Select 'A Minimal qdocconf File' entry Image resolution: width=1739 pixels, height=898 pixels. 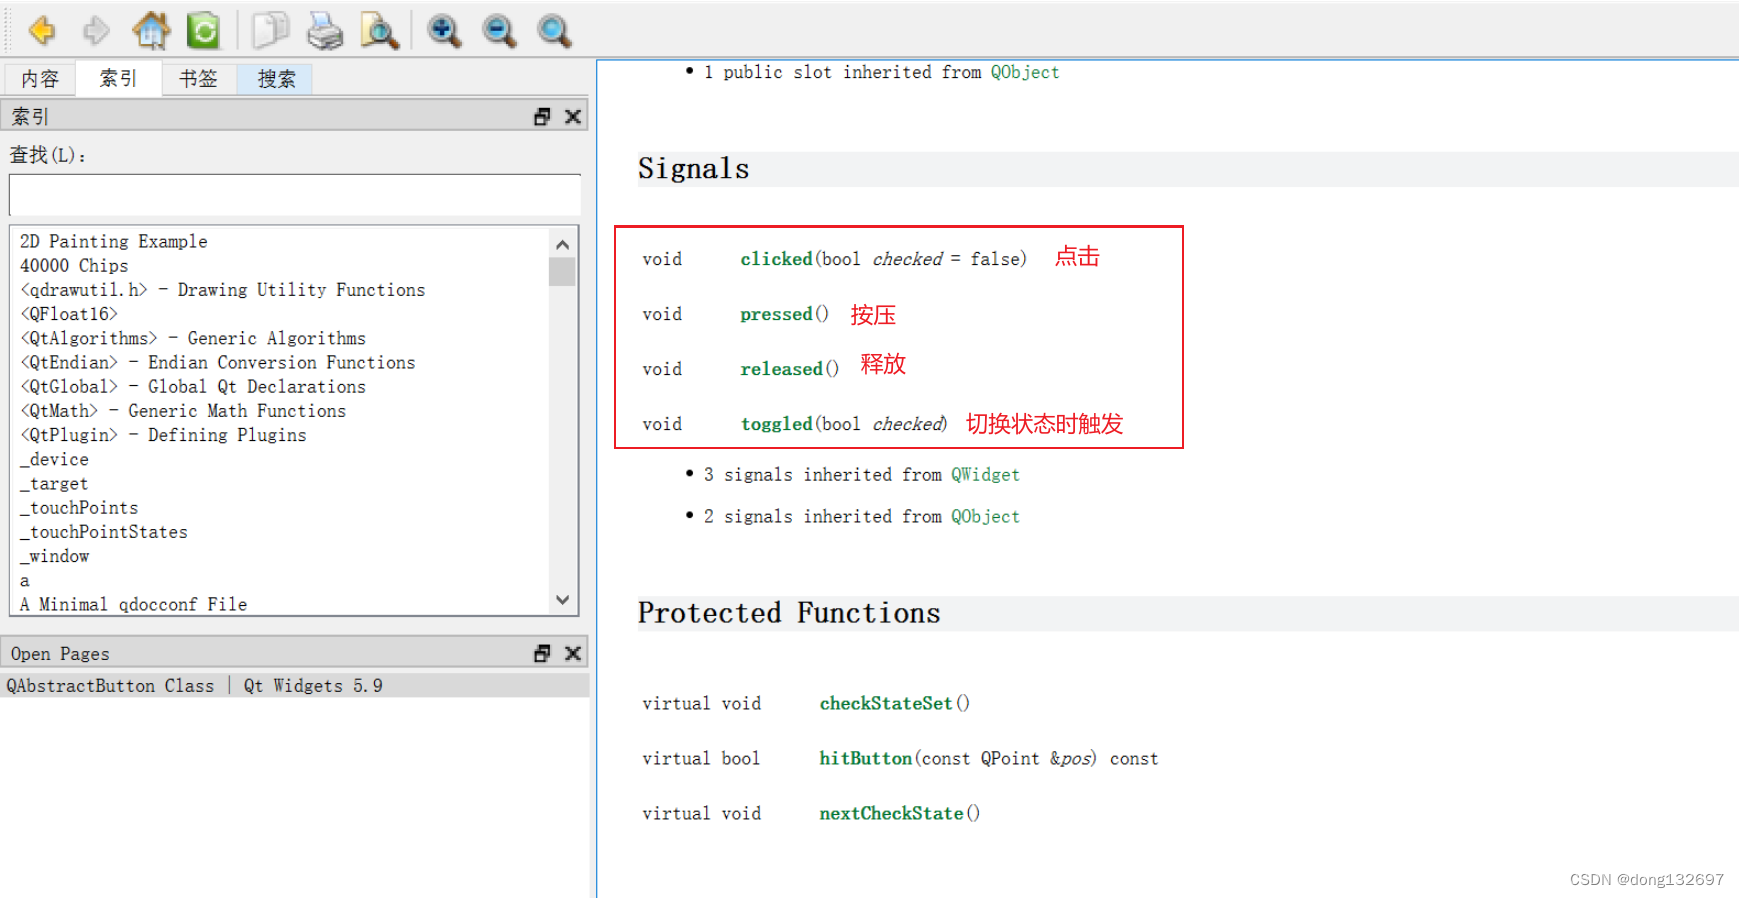(x=133, y=604)
